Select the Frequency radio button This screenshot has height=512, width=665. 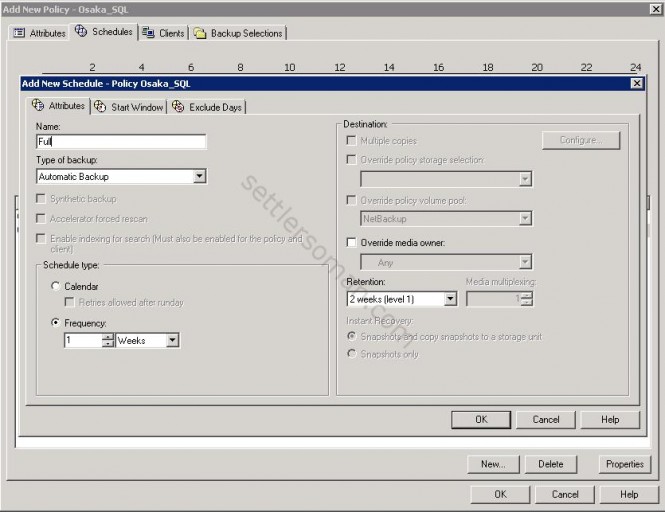click(56, 323)
